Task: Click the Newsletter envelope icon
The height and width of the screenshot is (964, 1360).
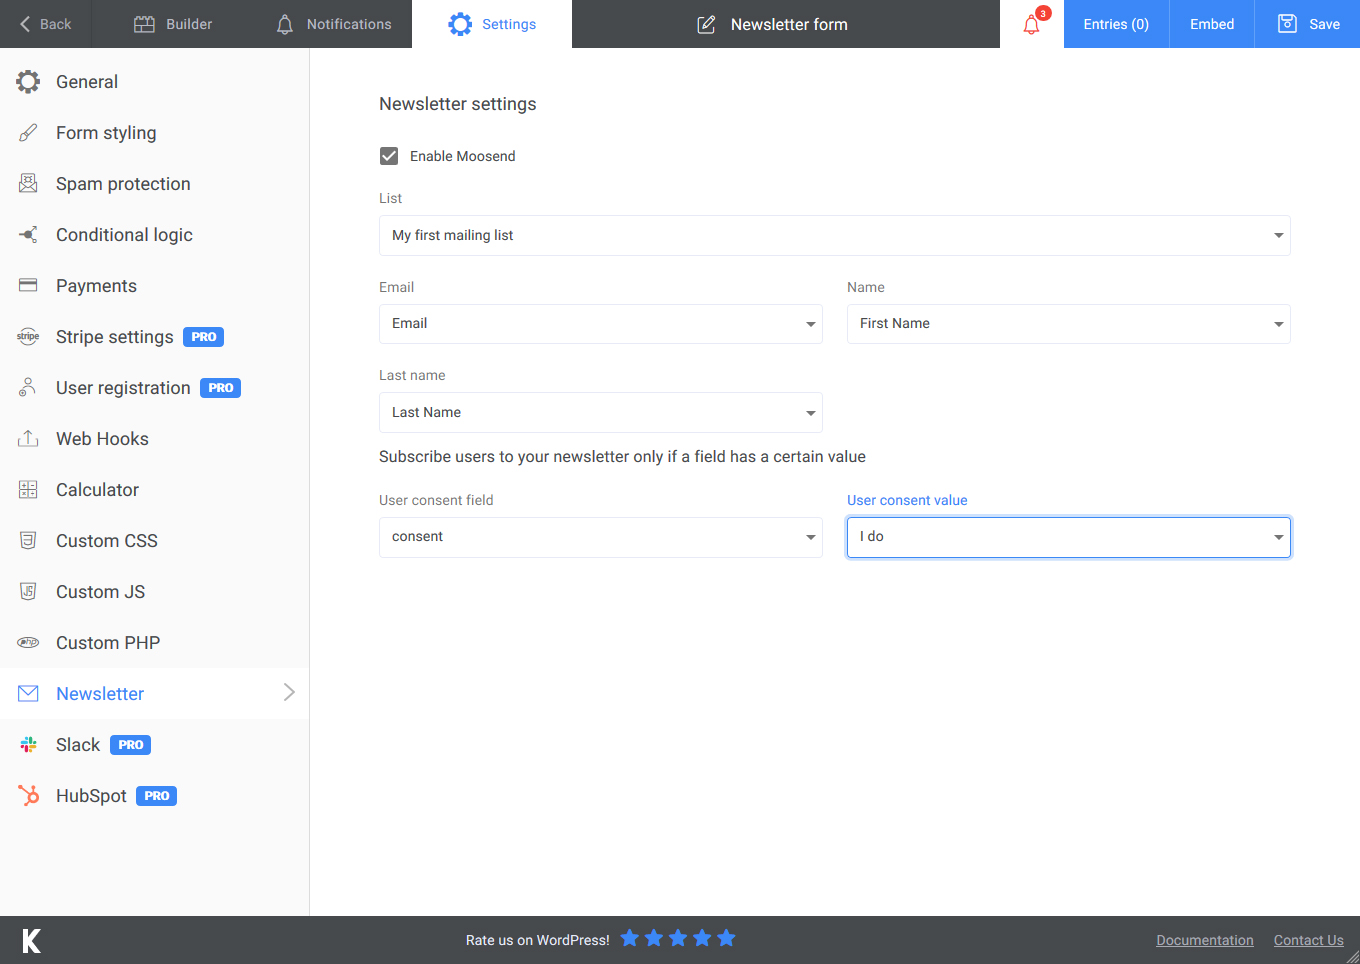Action: point(28,694)
